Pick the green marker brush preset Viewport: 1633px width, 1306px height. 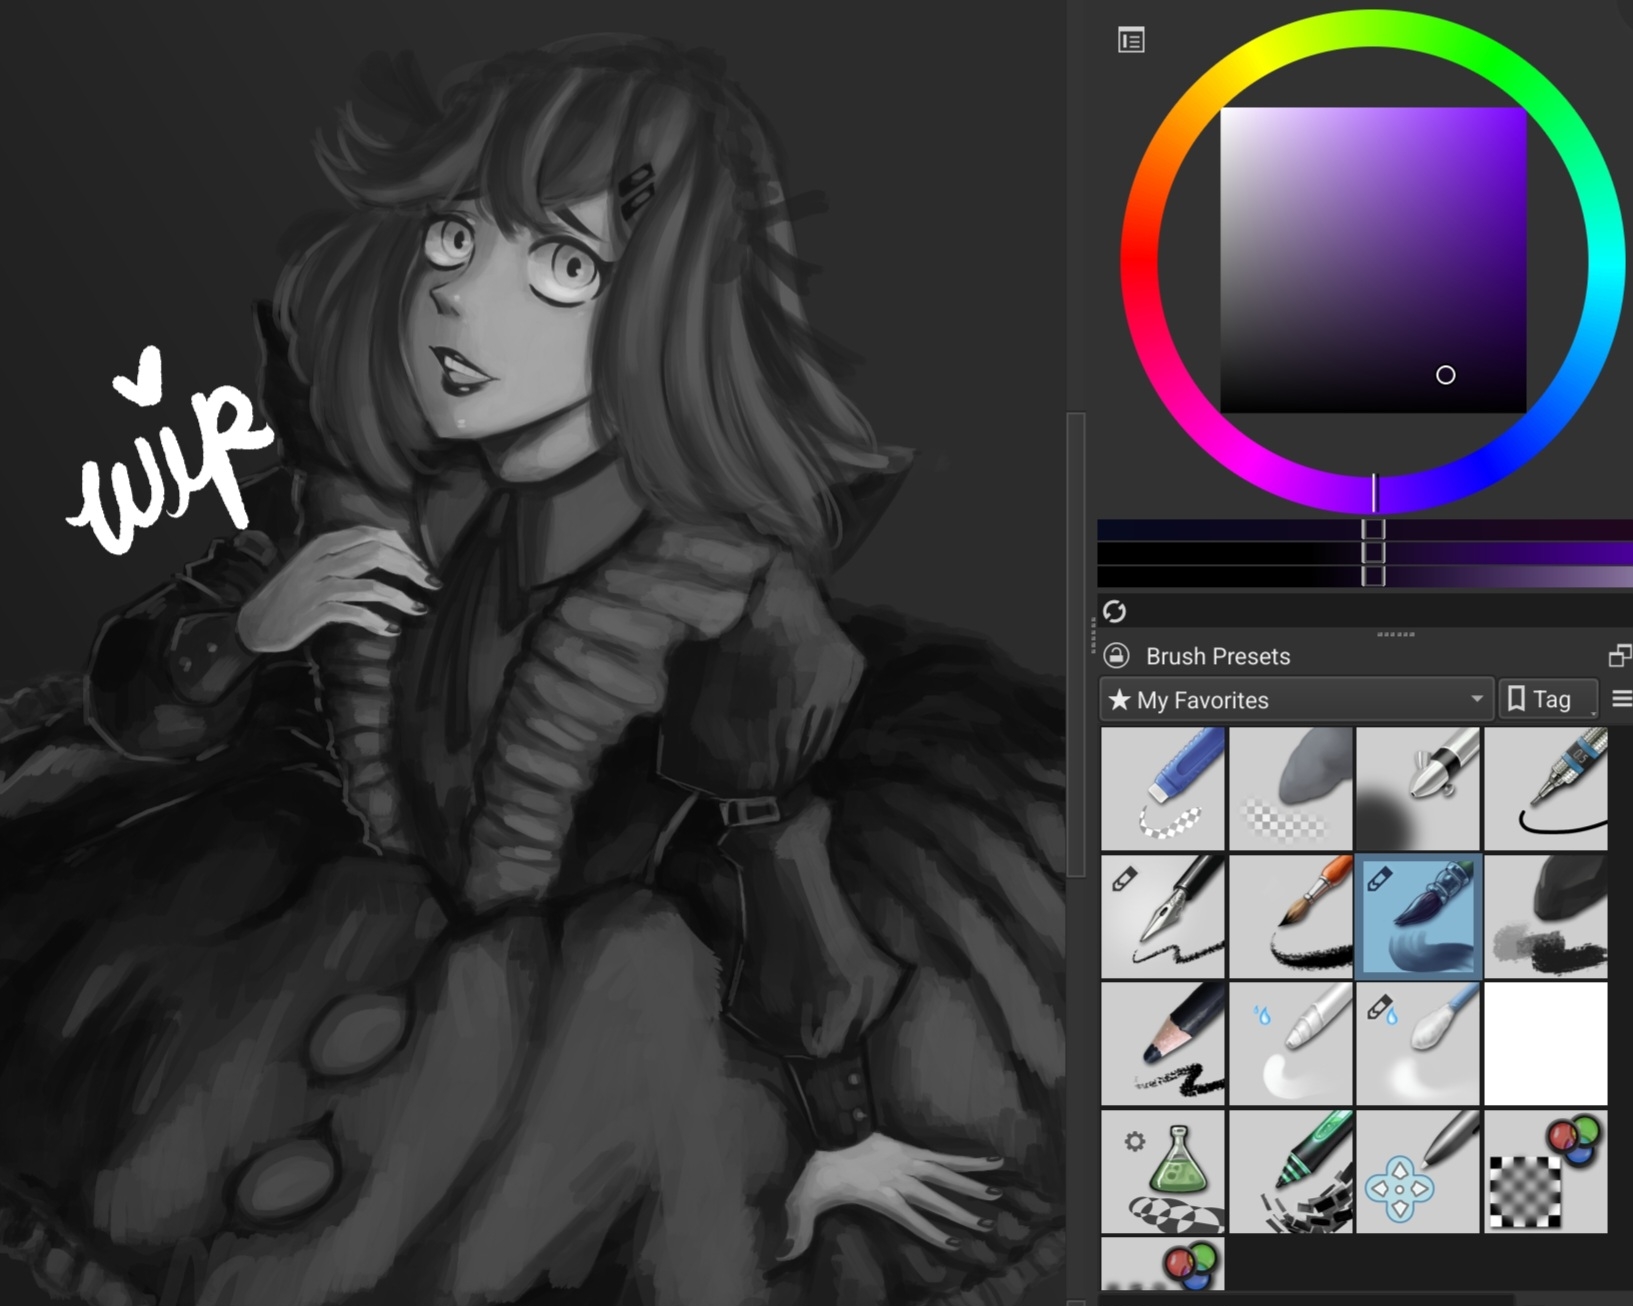1290,1171
